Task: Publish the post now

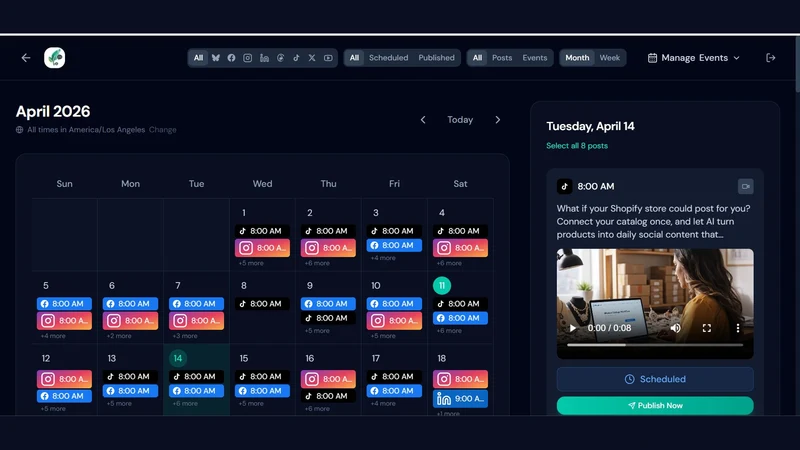Action: [x=655, y=406]
